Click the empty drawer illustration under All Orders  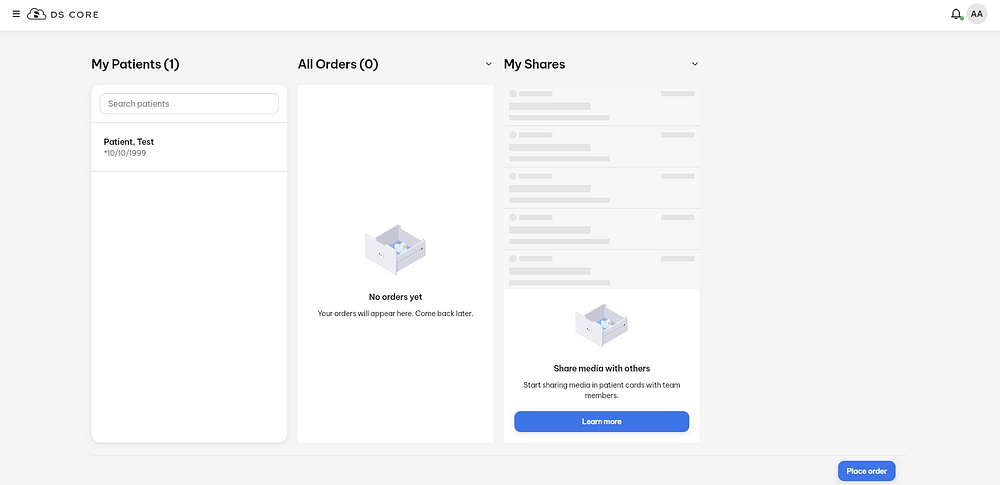click(x=395, y=249)
